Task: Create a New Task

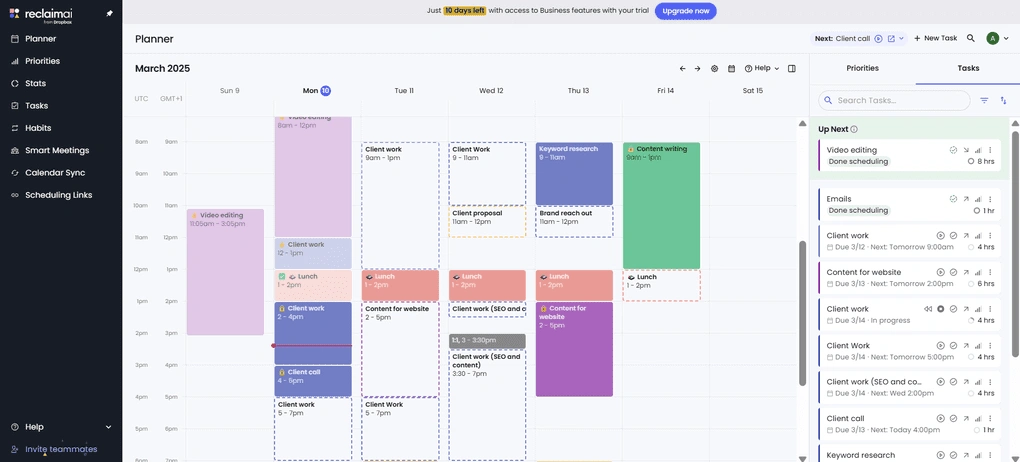Action: pos(935,38)
